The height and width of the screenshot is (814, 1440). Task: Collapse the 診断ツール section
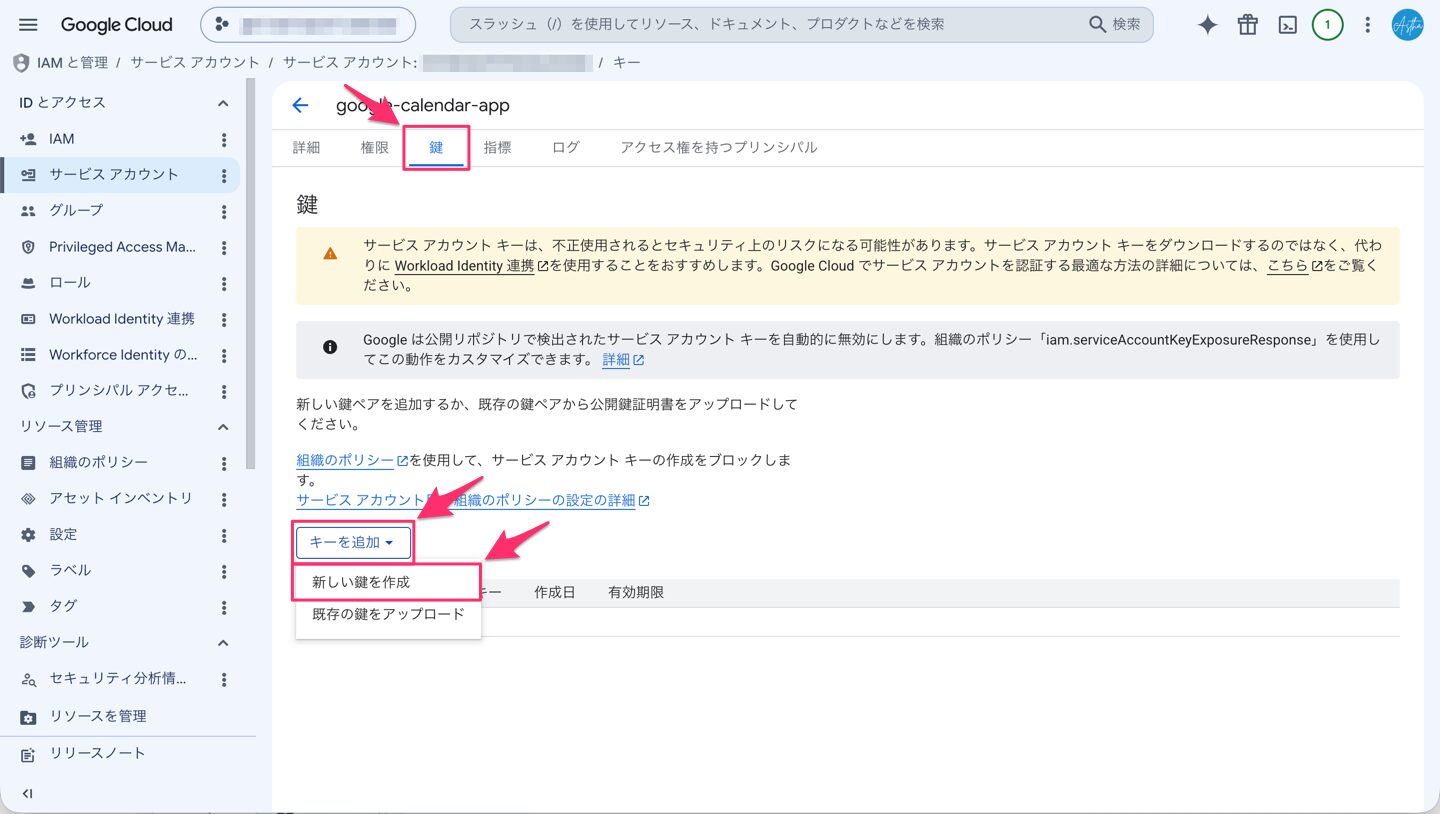[x=223, y=642]
